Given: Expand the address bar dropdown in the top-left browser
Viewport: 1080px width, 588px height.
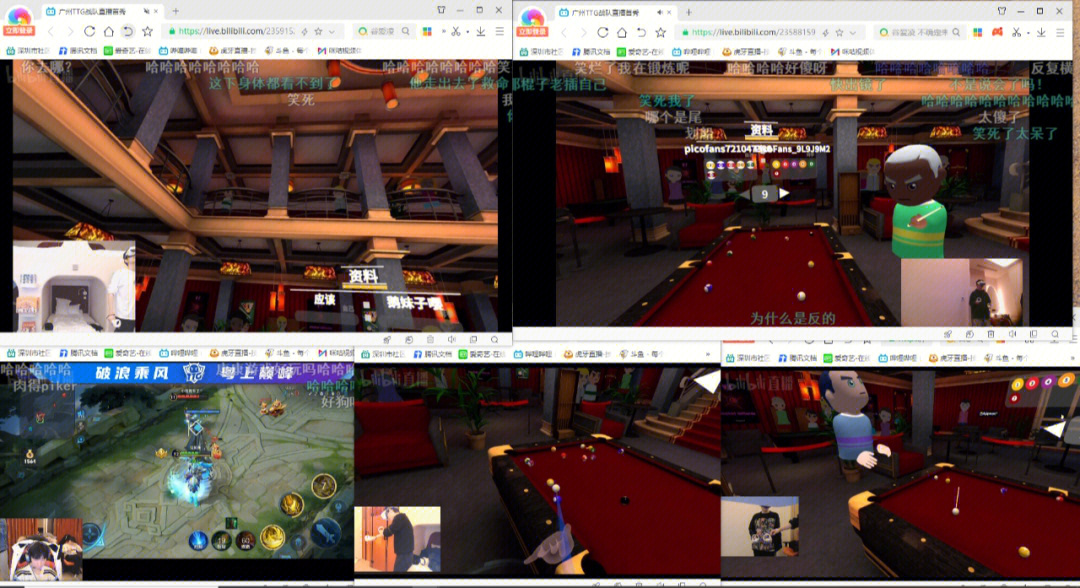Looking at the screenshot, I should (332, 32).
